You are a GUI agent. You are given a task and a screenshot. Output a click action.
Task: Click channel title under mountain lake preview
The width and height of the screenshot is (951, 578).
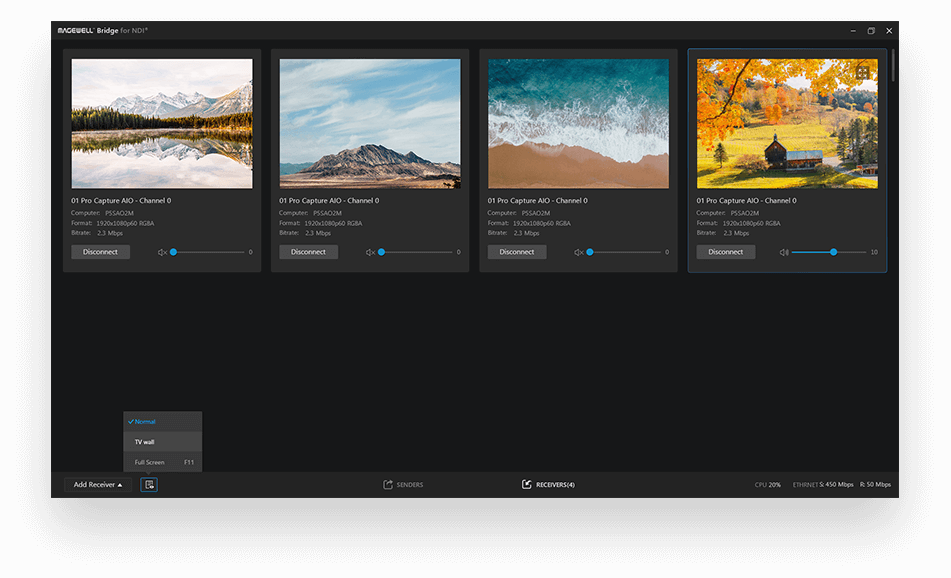pyautogui.click(x=121, y=201)
